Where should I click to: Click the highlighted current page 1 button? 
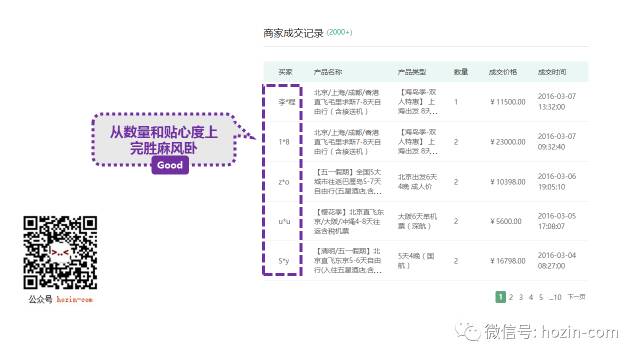(500, 297)
